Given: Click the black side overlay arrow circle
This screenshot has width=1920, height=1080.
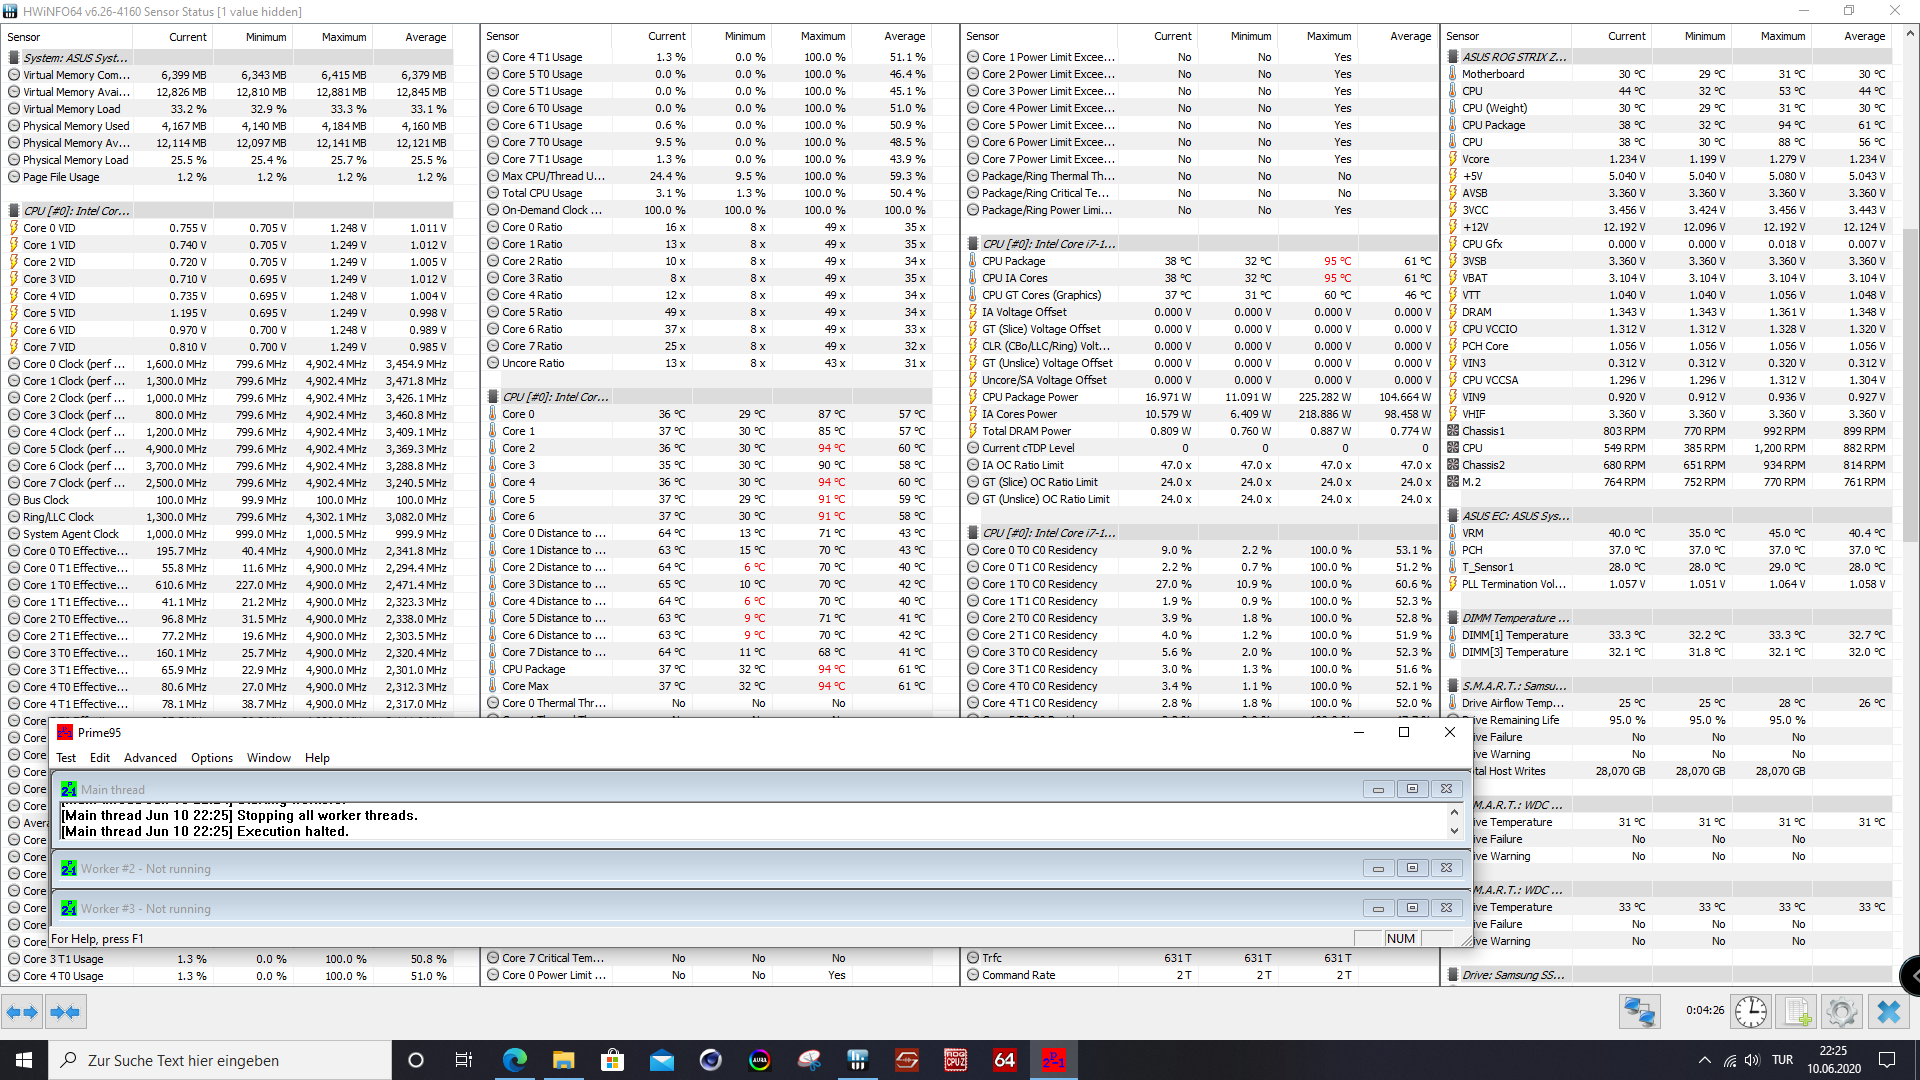Looking at the screenshot, I should click(1909, 974).
